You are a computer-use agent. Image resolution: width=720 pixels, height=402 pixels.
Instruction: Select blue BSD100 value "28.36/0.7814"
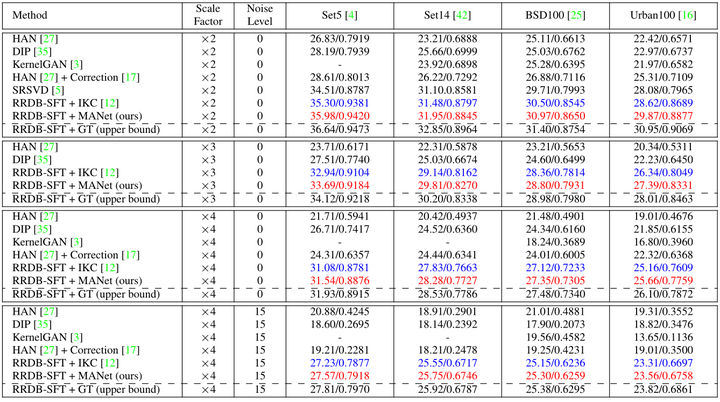pos(556,173)
